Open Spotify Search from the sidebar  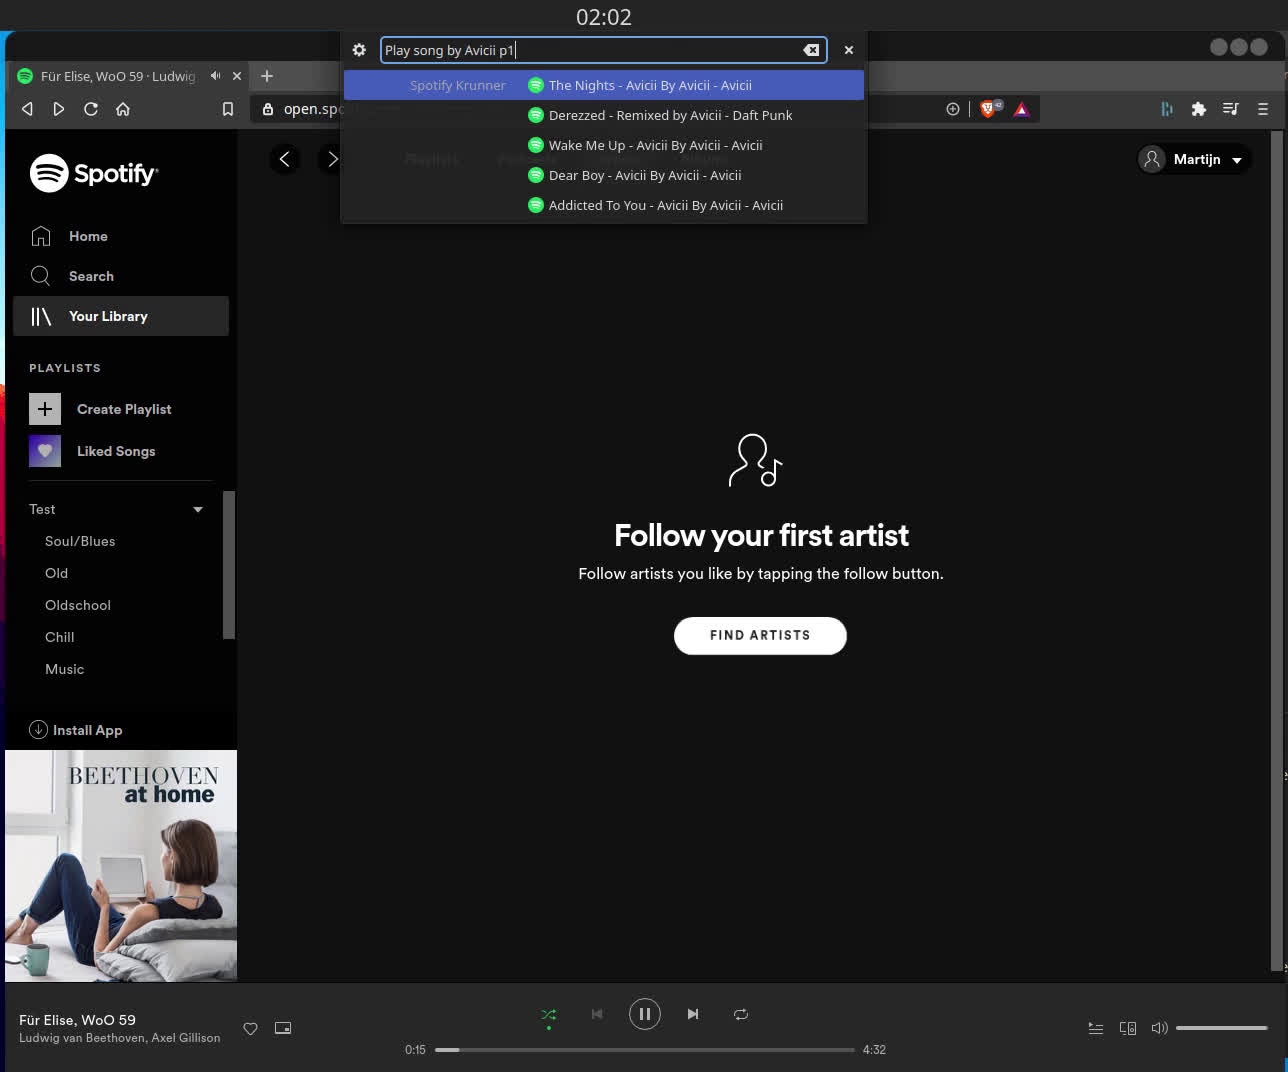coord(90,276)
